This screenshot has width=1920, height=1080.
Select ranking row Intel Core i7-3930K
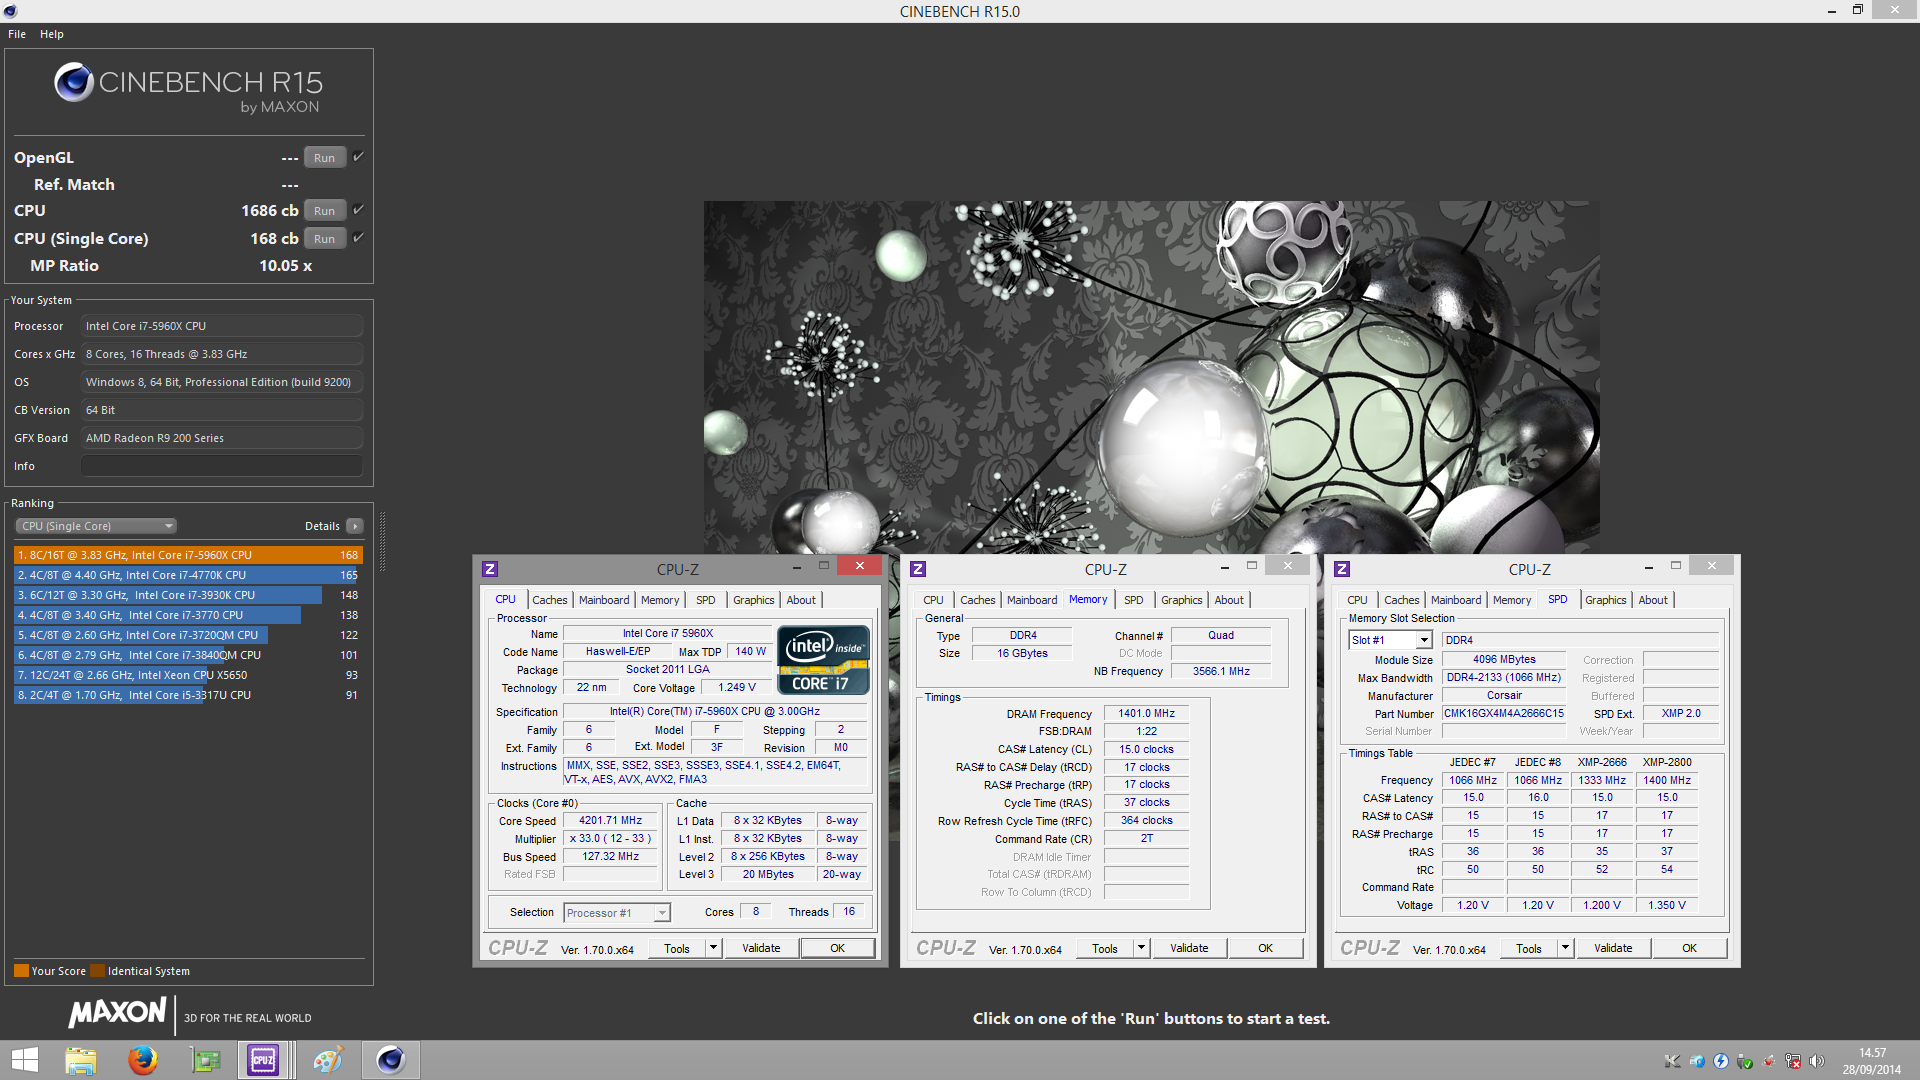pos(188,595)
